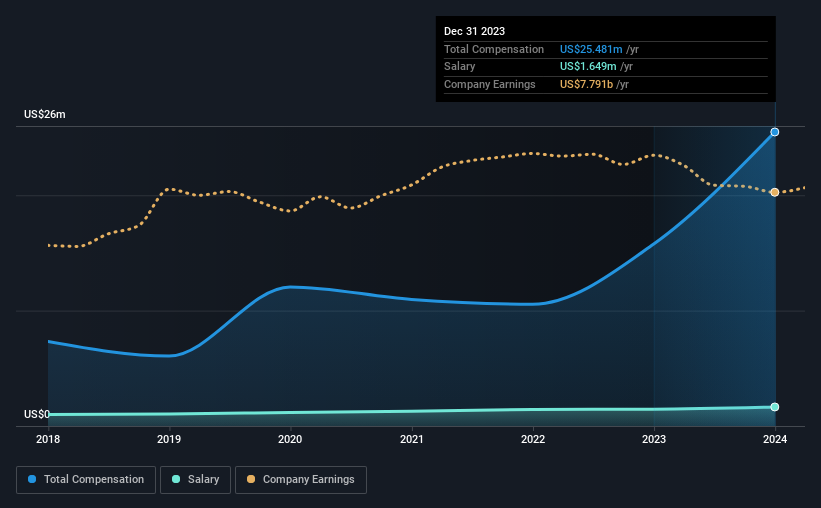Click the 2023 x-axis label
The width and height of the screenshot is (821, 508).
(654, 439)
